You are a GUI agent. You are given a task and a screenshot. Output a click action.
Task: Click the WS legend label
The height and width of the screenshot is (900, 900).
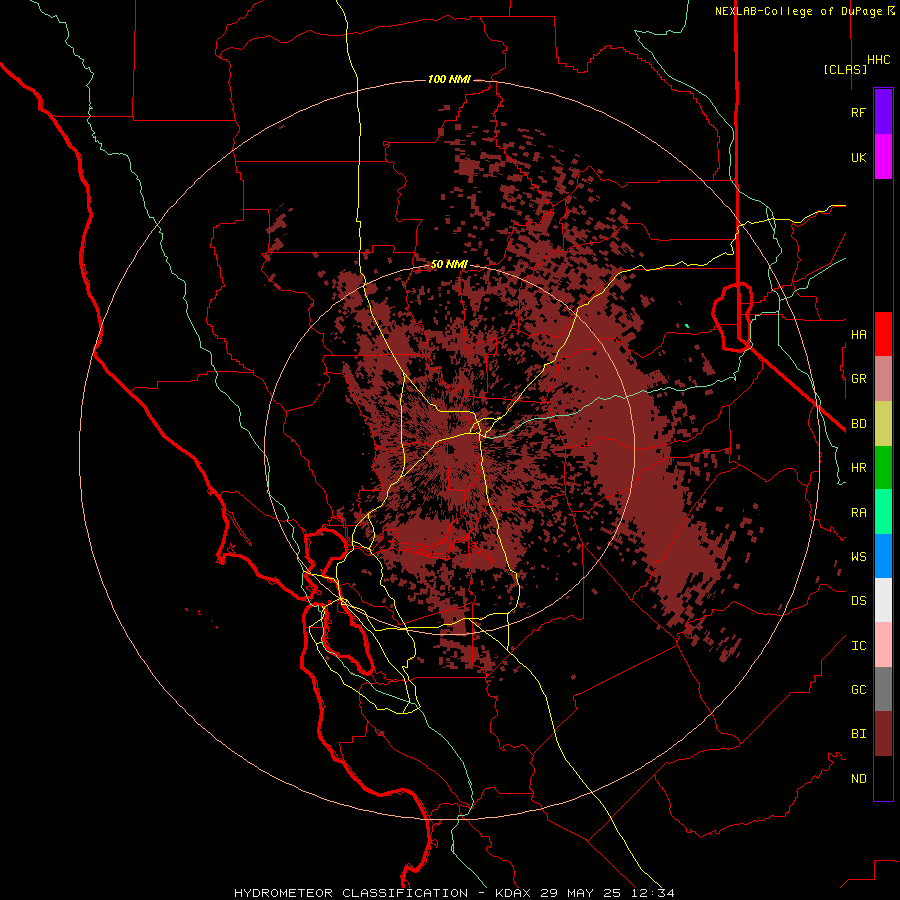(858, 557)
